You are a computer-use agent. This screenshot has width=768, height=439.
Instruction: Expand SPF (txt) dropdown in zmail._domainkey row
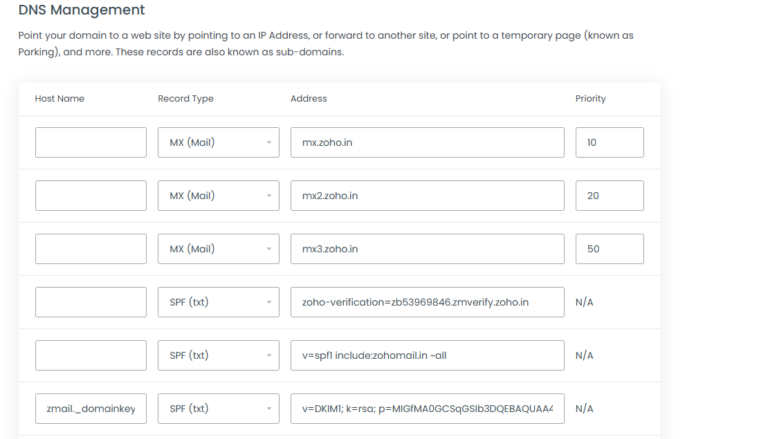(218, 408)
